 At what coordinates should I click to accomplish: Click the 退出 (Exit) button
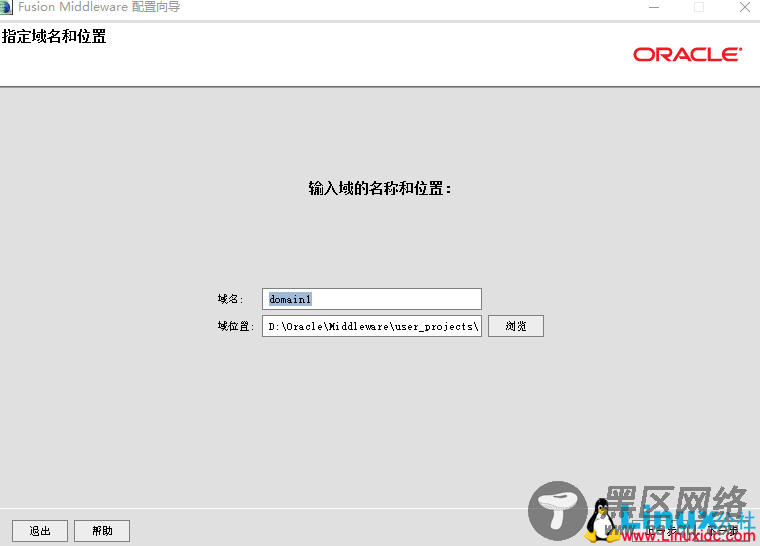40,531
